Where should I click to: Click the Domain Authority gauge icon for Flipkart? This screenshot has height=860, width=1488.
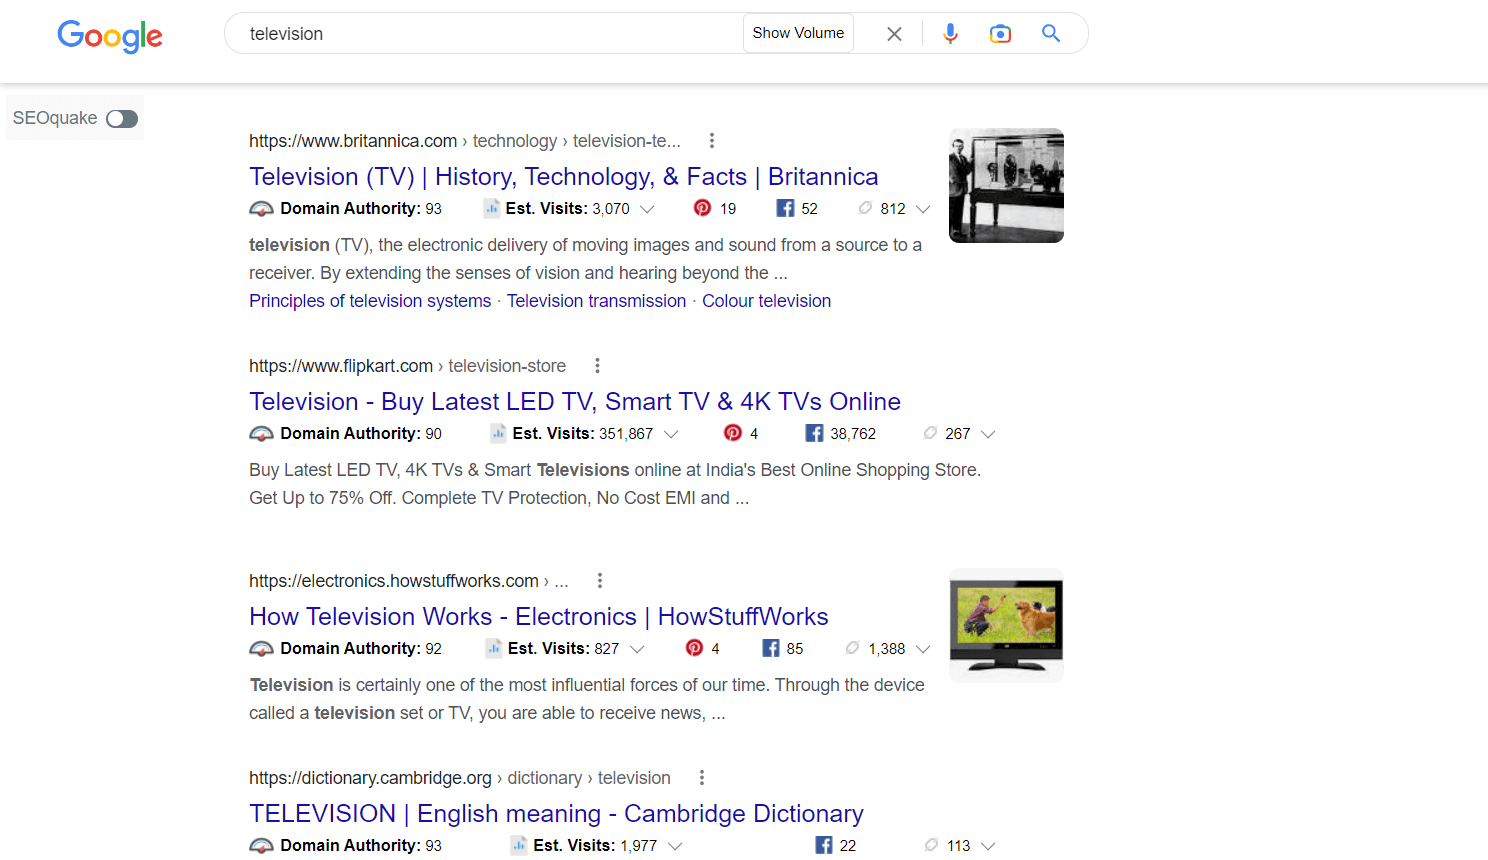click(x=261, y=434)
